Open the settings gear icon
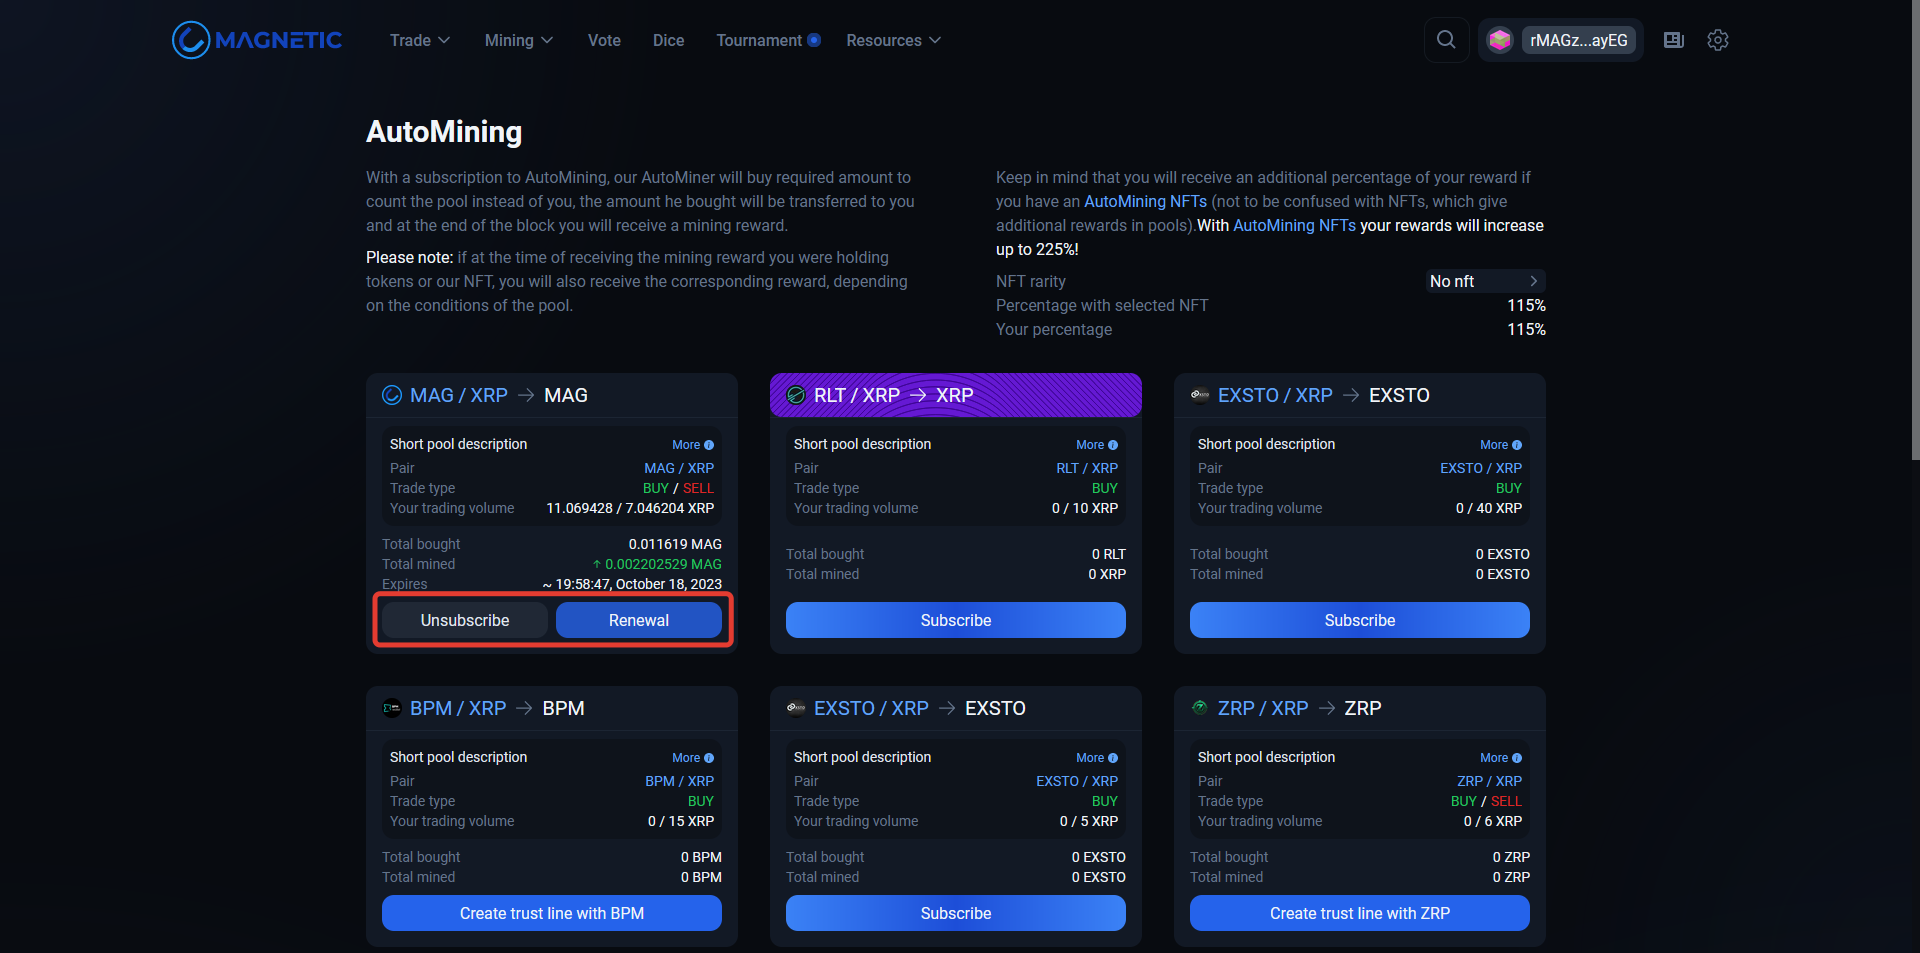 (1718, 40)
